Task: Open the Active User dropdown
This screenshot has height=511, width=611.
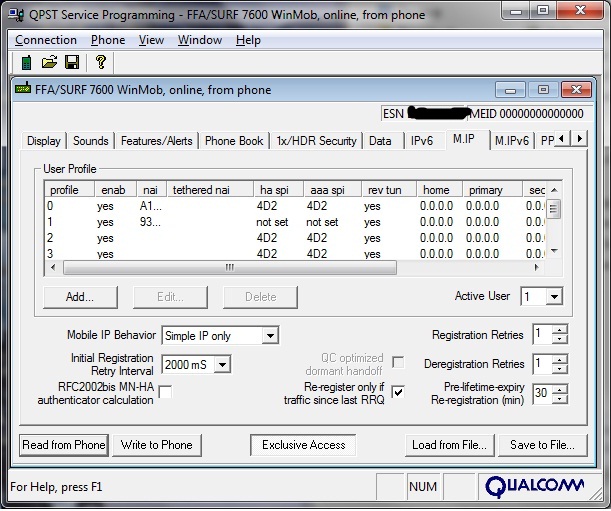Action: [554, 297]
